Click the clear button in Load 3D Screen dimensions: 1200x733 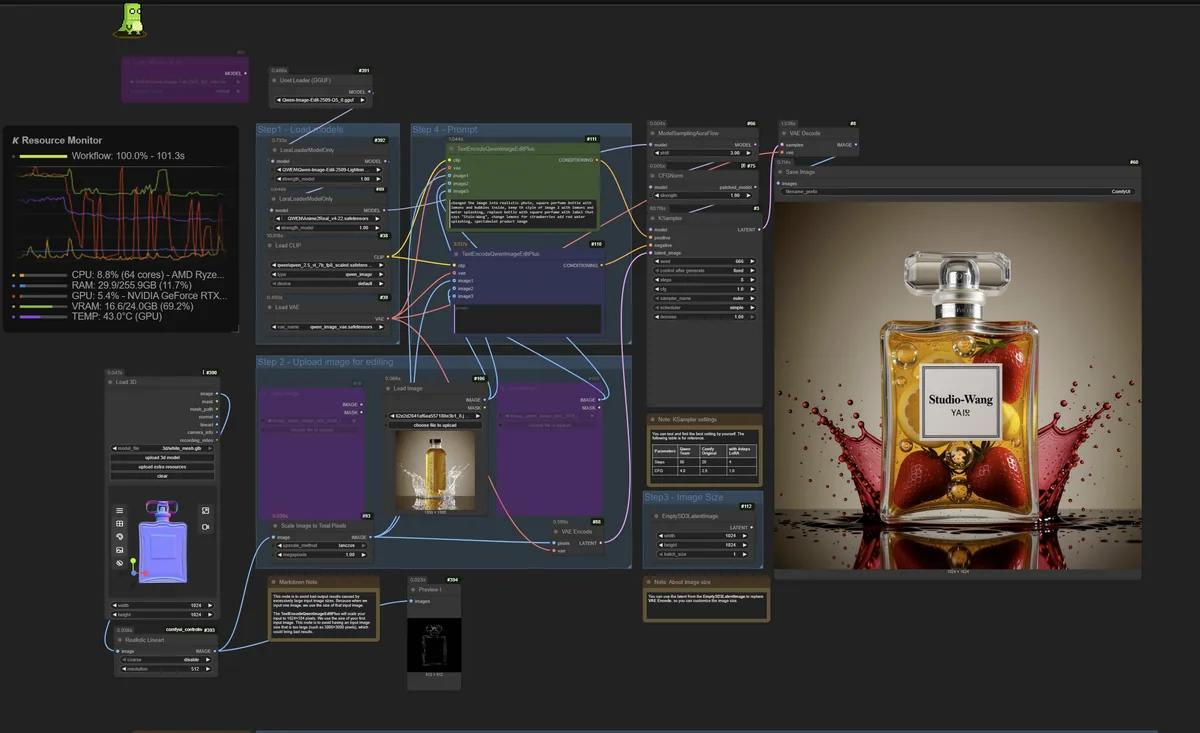[x=163, y=476]
